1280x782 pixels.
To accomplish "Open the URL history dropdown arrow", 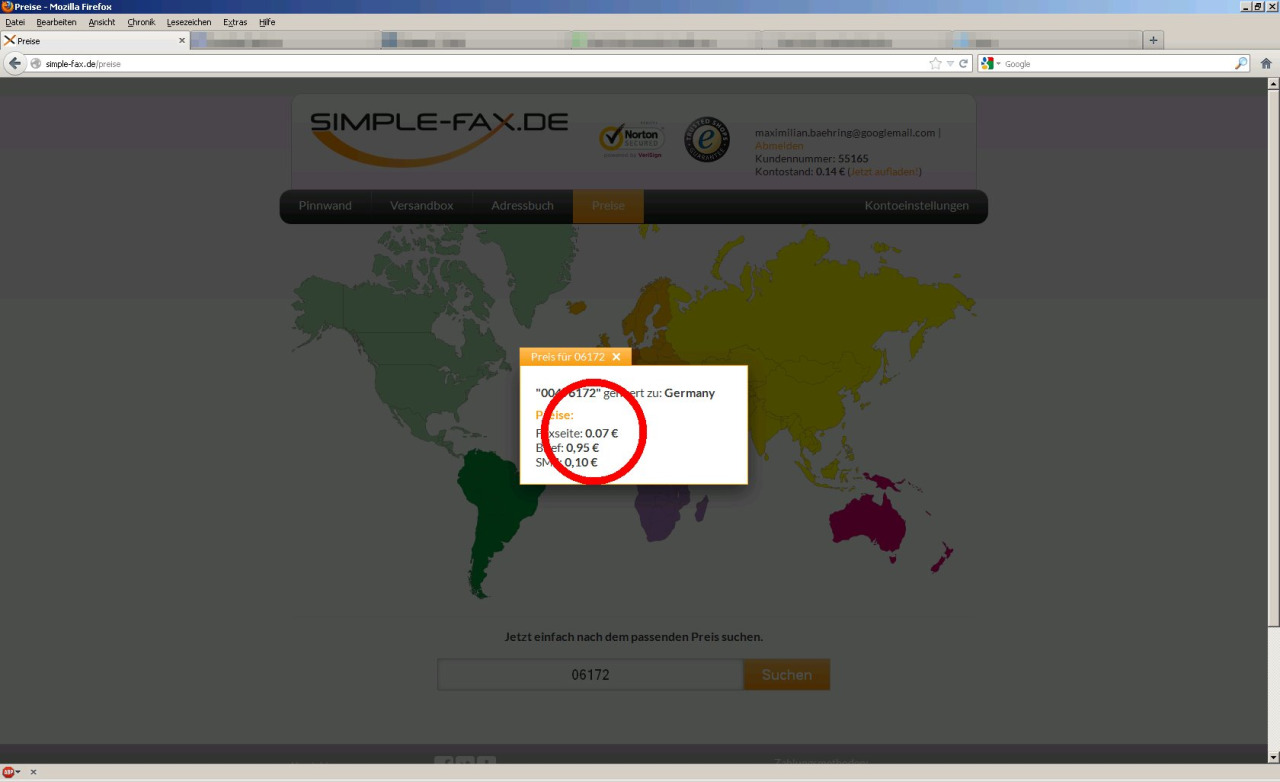I will (950, 63).
